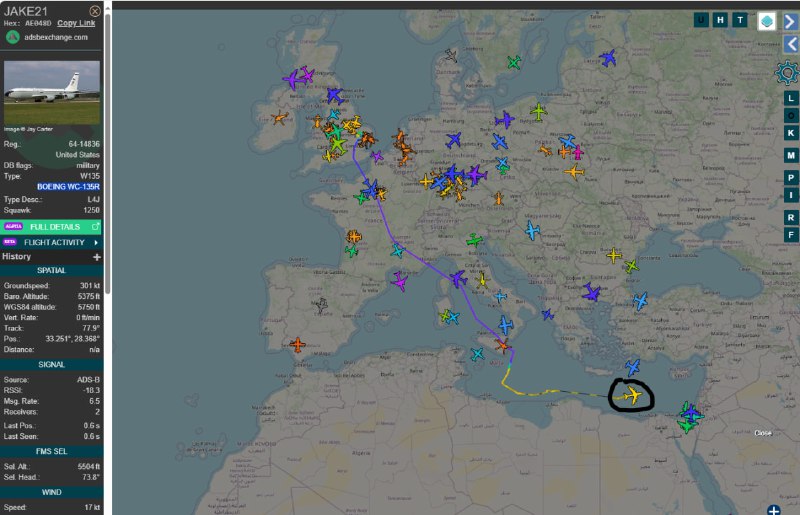This screenshot has width=800, height=515.
Task: Toggle the O map button
Action: (x=791, y=115)
